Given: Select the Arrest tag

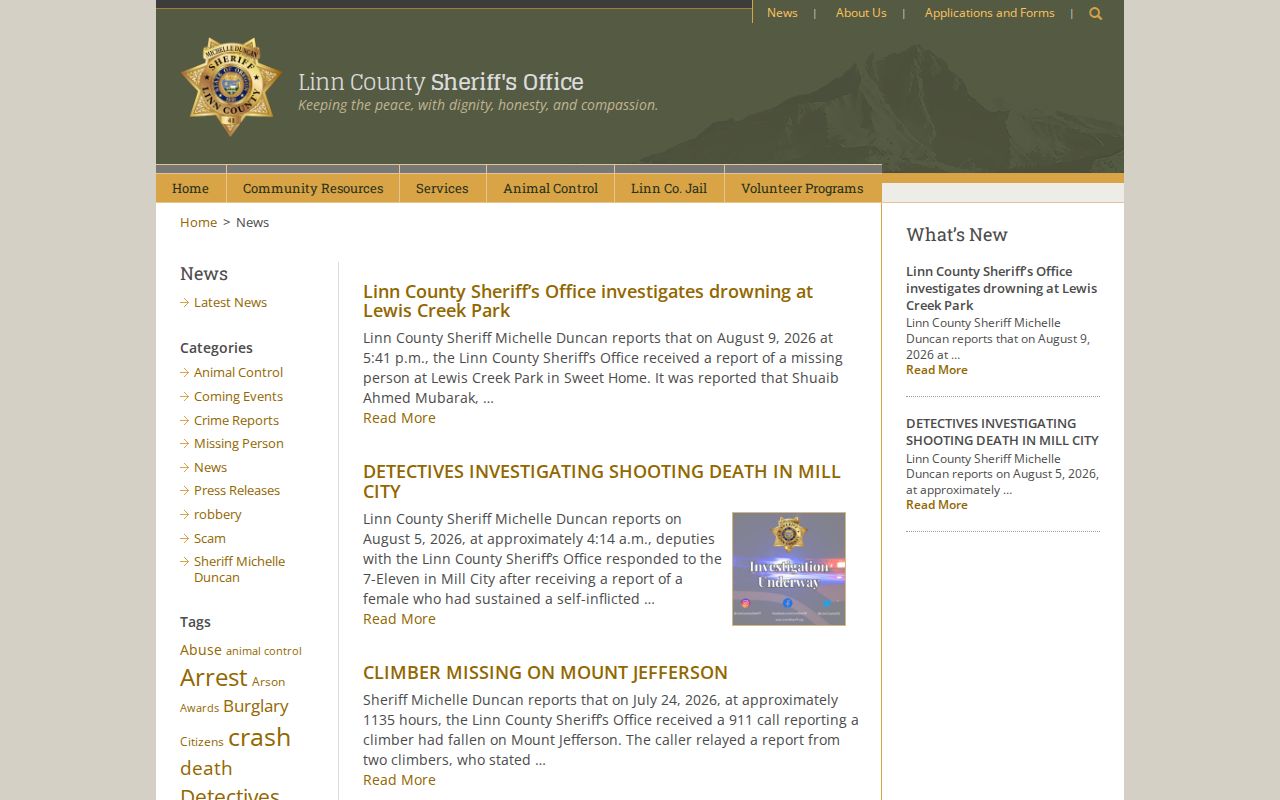Looking at the screenshot, I should (x=213, y=678).
